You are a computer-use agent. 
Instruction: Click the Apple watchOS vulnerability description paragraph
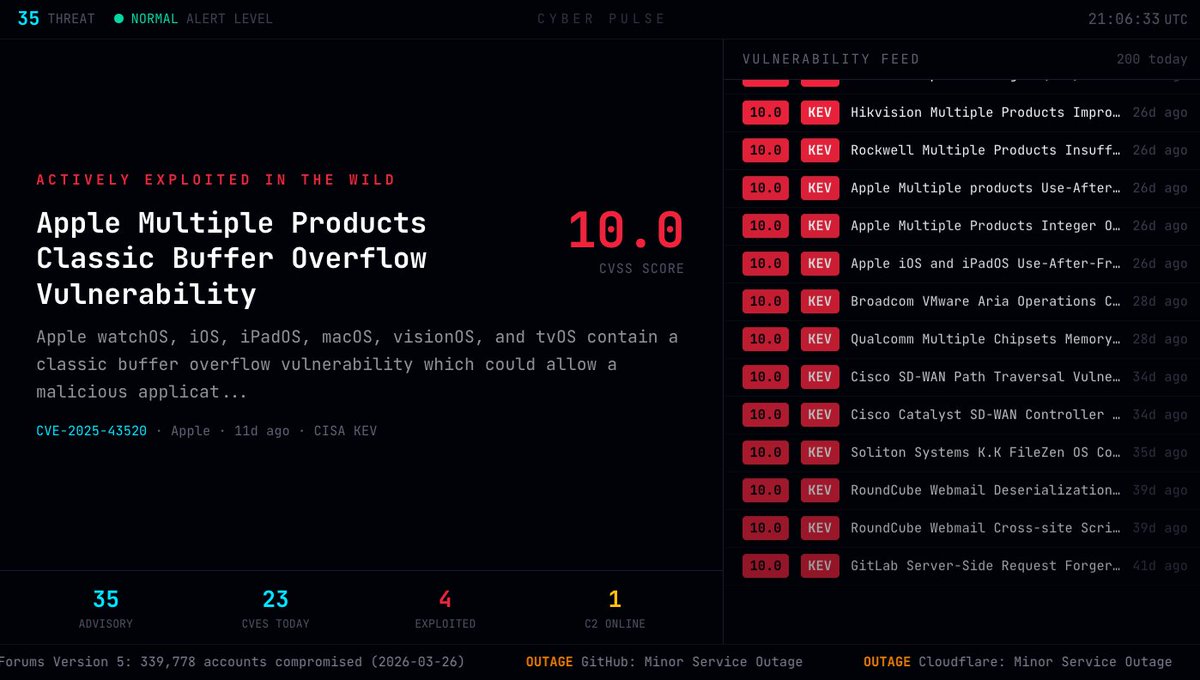(x=357, y=364)
